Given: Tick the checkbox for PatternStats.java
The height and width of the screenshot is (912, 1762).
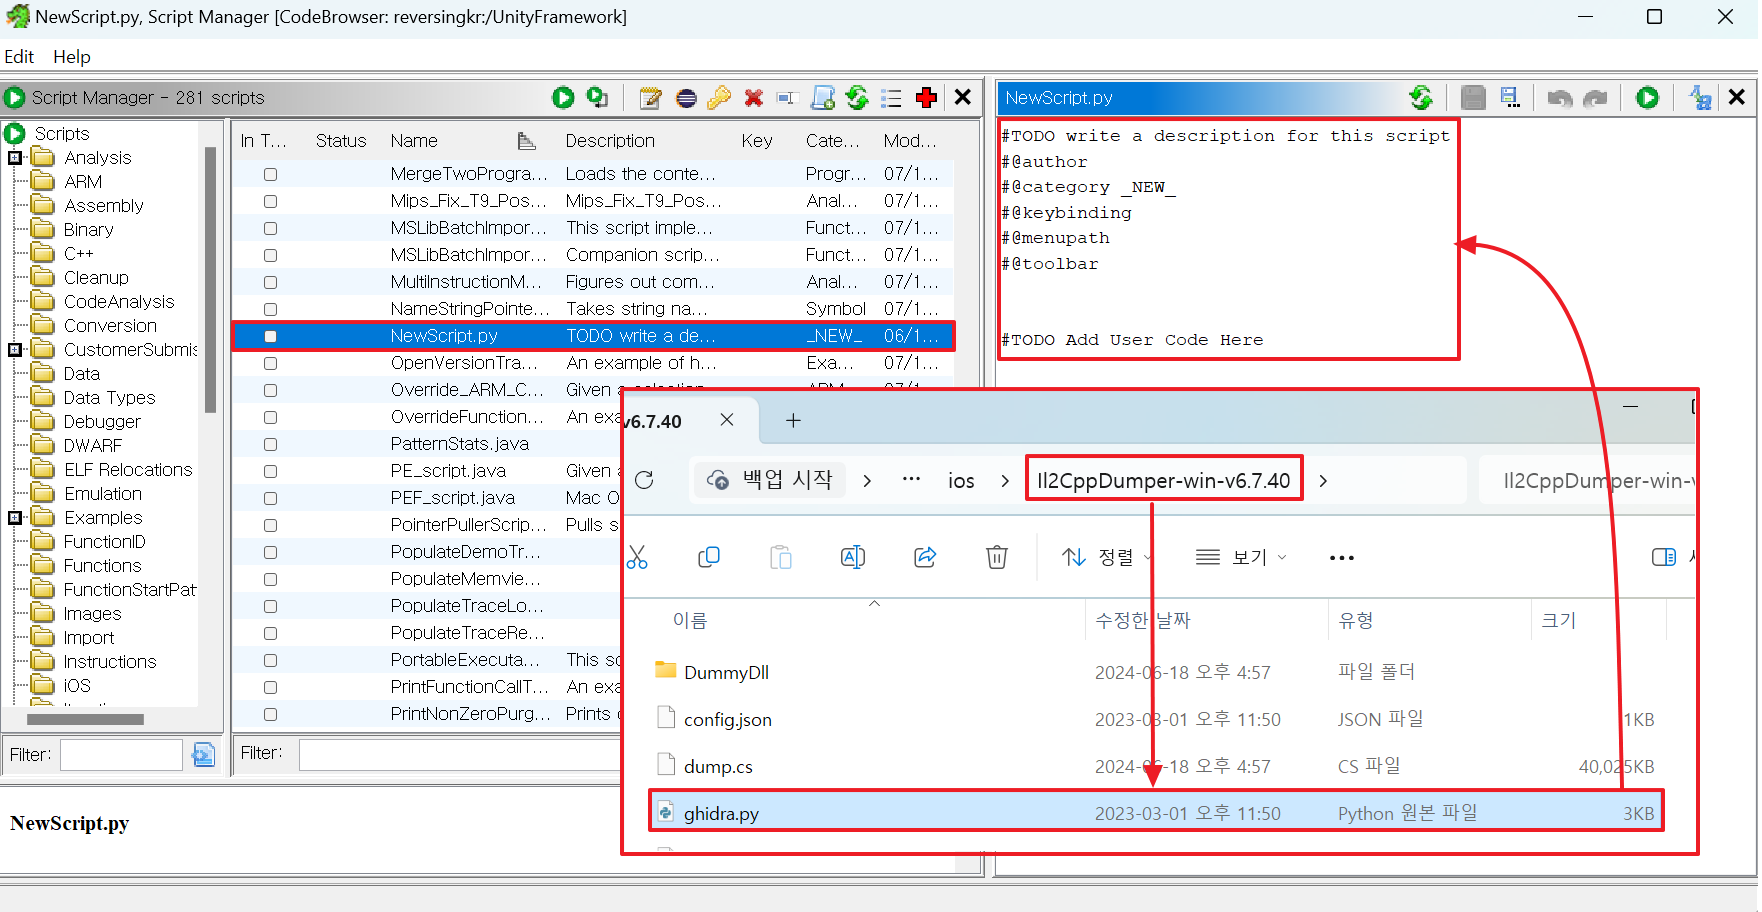Looking at the screenshot, I should 270,444.
